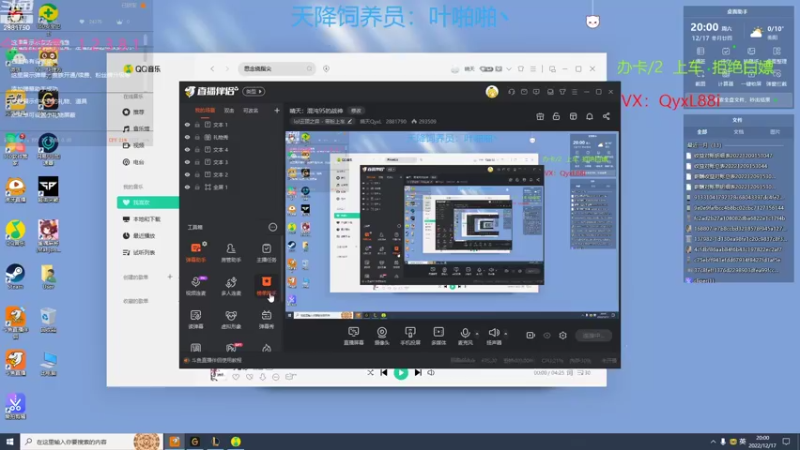Add 多媒体 multimedia source
The height and width of the screenshot is (450, 800).
coord(439,336)
